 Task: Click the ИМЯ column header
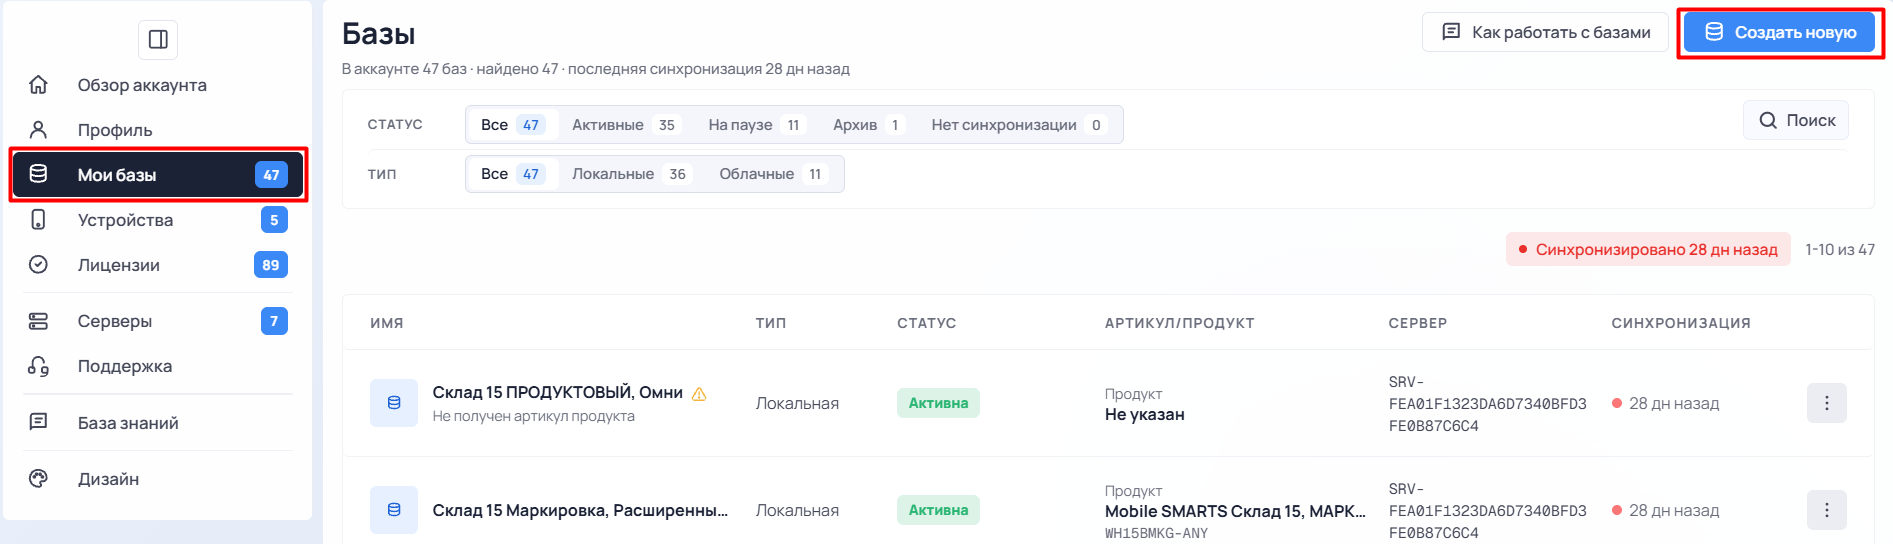387,323
